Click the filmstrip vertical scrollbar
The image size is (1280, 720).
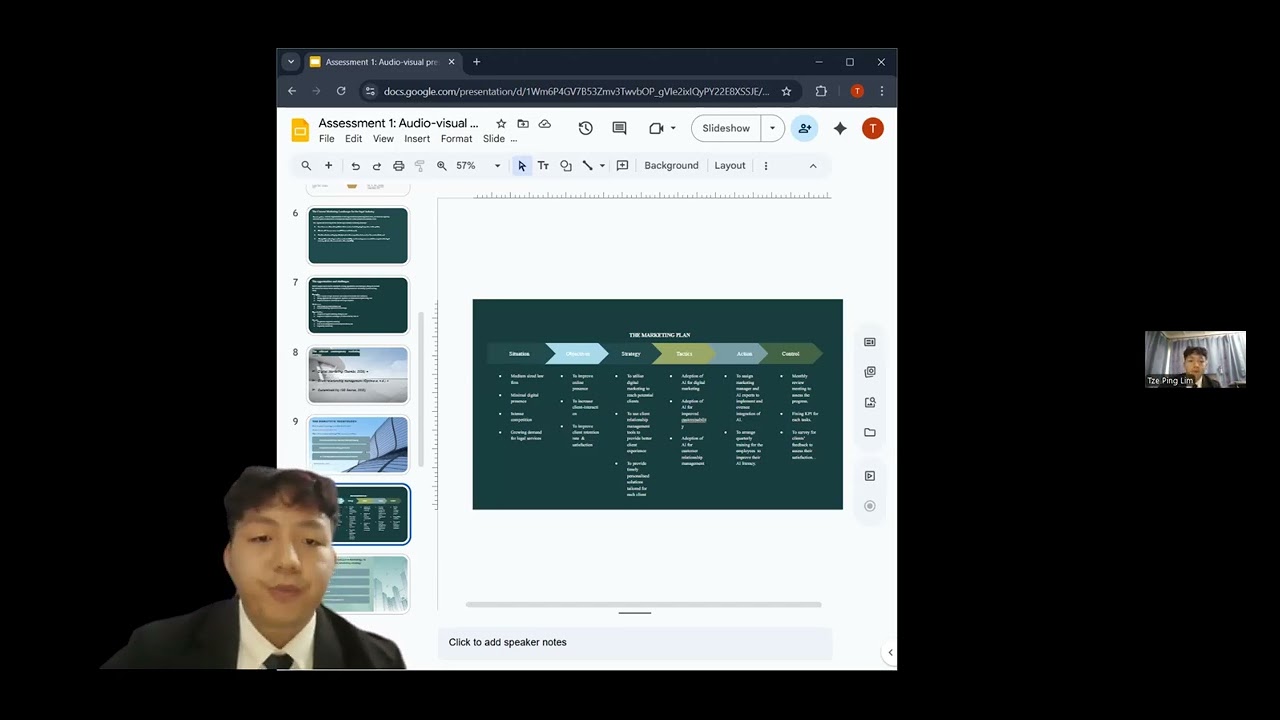coord(421,390)
